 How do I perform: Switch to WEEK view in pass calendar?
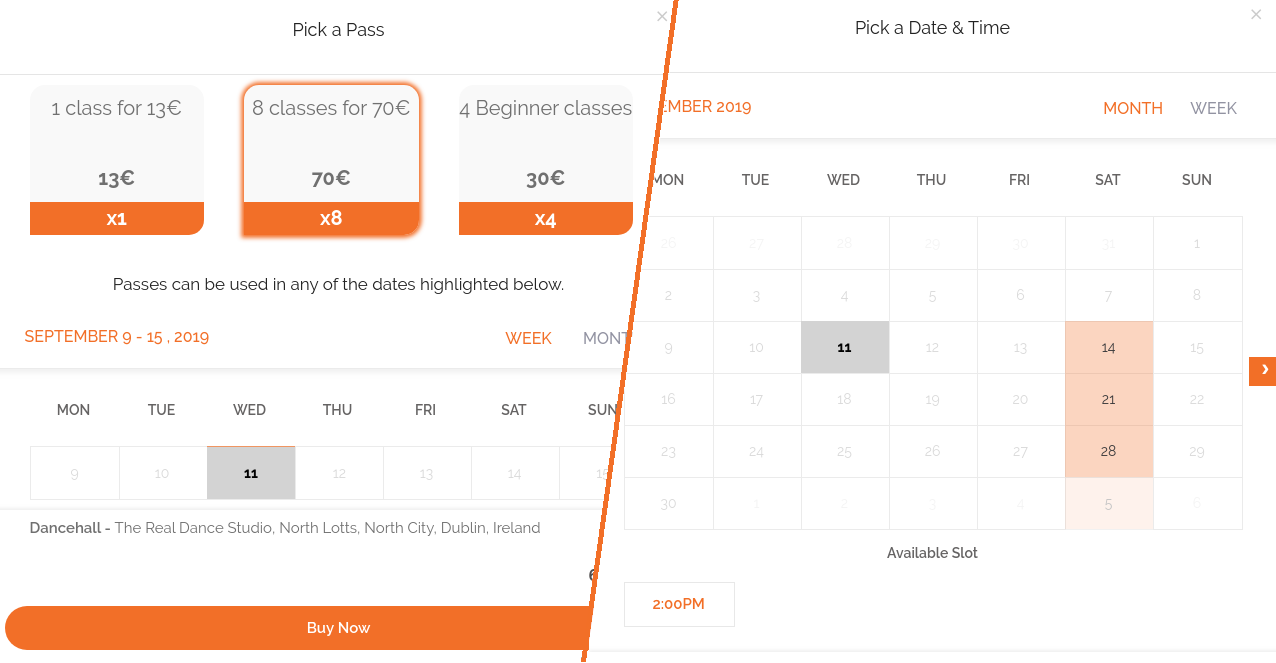click(x=528, y=338)
